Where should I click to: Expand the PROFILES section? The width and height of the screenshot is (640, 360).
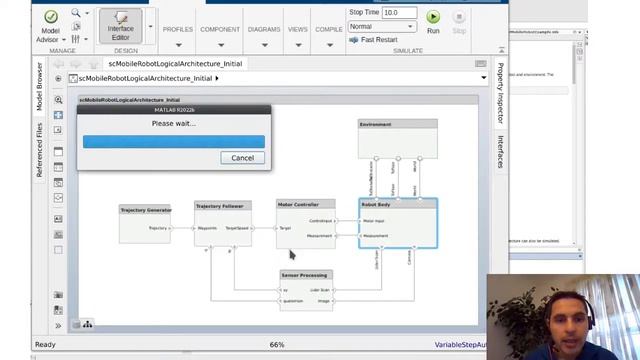click(x=178, y=45)
